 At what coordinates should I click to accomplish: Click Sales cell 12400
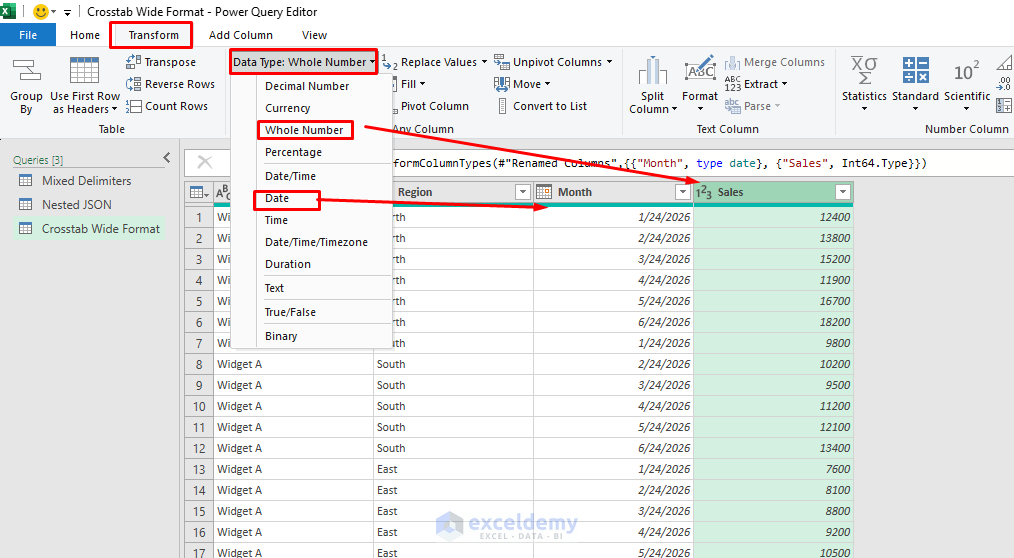click(x=773, y=217)
